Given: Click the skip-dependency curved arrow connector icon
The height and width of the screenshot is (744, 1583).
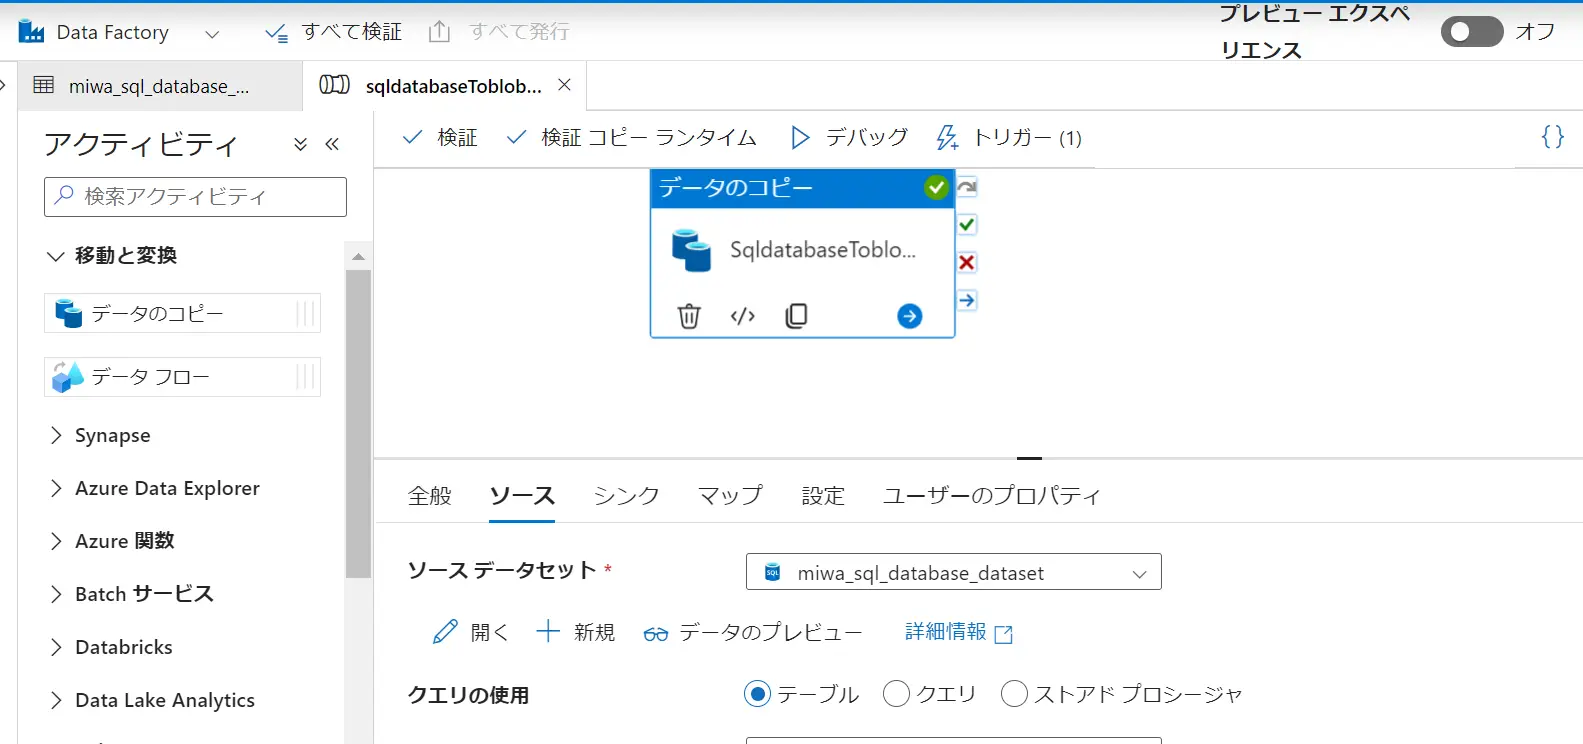Looking at the screenshot, I should click(x=967, y=187).
